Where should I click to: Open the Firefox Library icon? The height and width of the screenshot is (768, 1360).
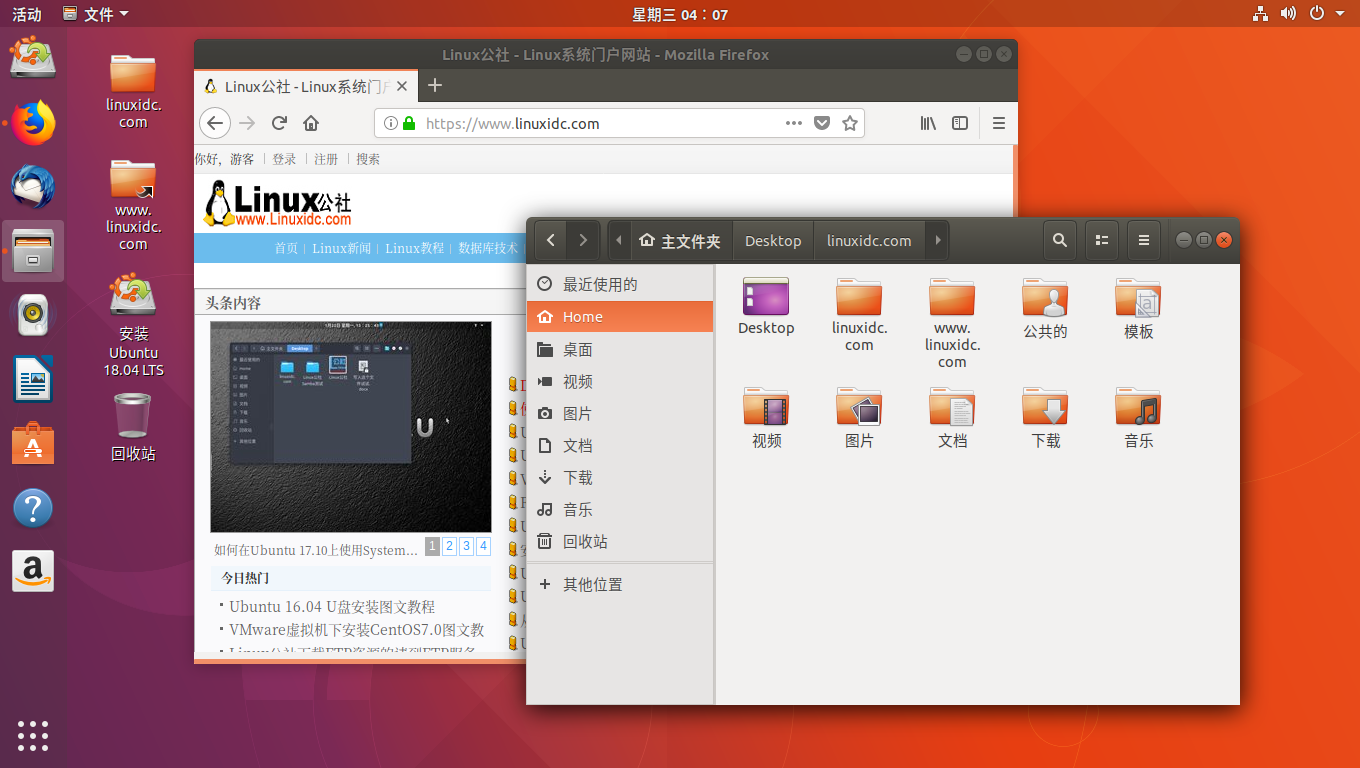click(x=928, y=122)
